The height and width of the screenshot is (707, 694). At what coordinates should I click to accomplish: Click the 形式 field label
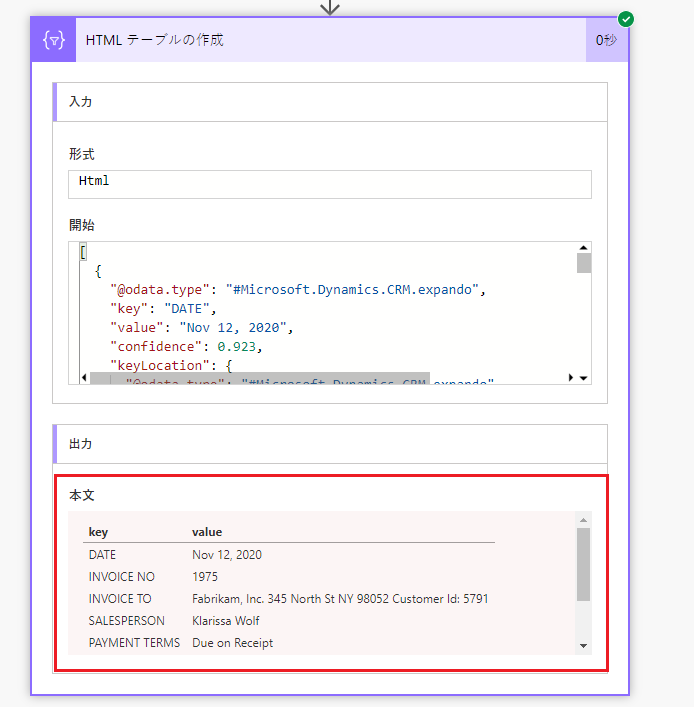click(82, 155)
